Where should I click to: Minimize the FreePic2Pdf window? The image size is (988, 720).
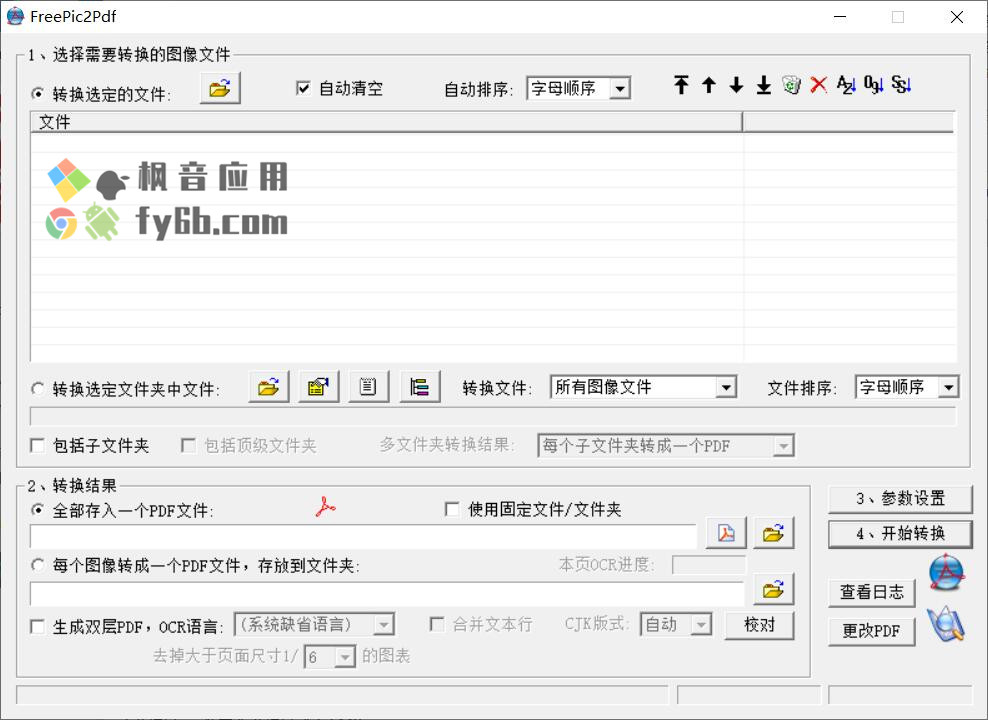click(840, 17)
